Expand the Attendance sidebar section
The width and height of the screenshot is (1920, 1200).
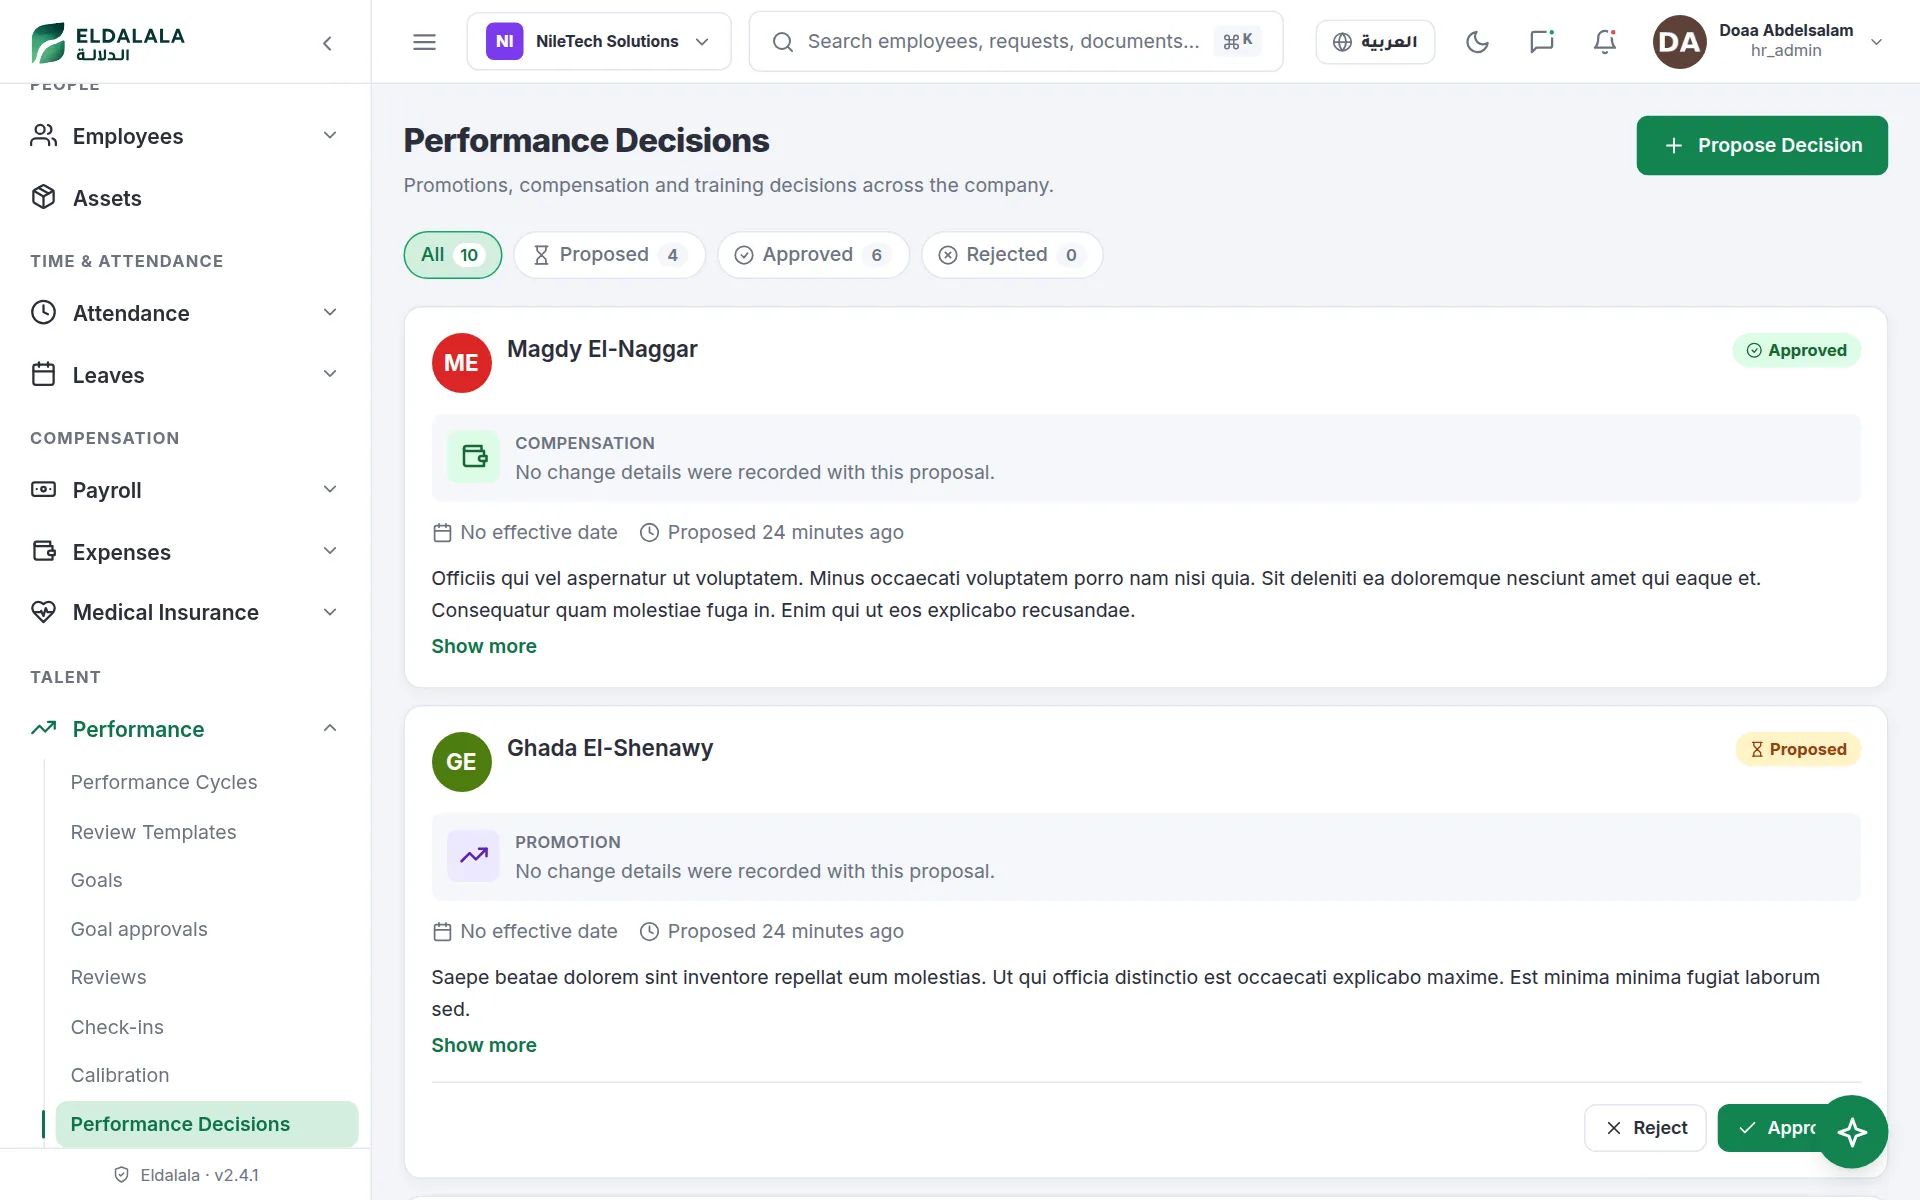[185, 313]
